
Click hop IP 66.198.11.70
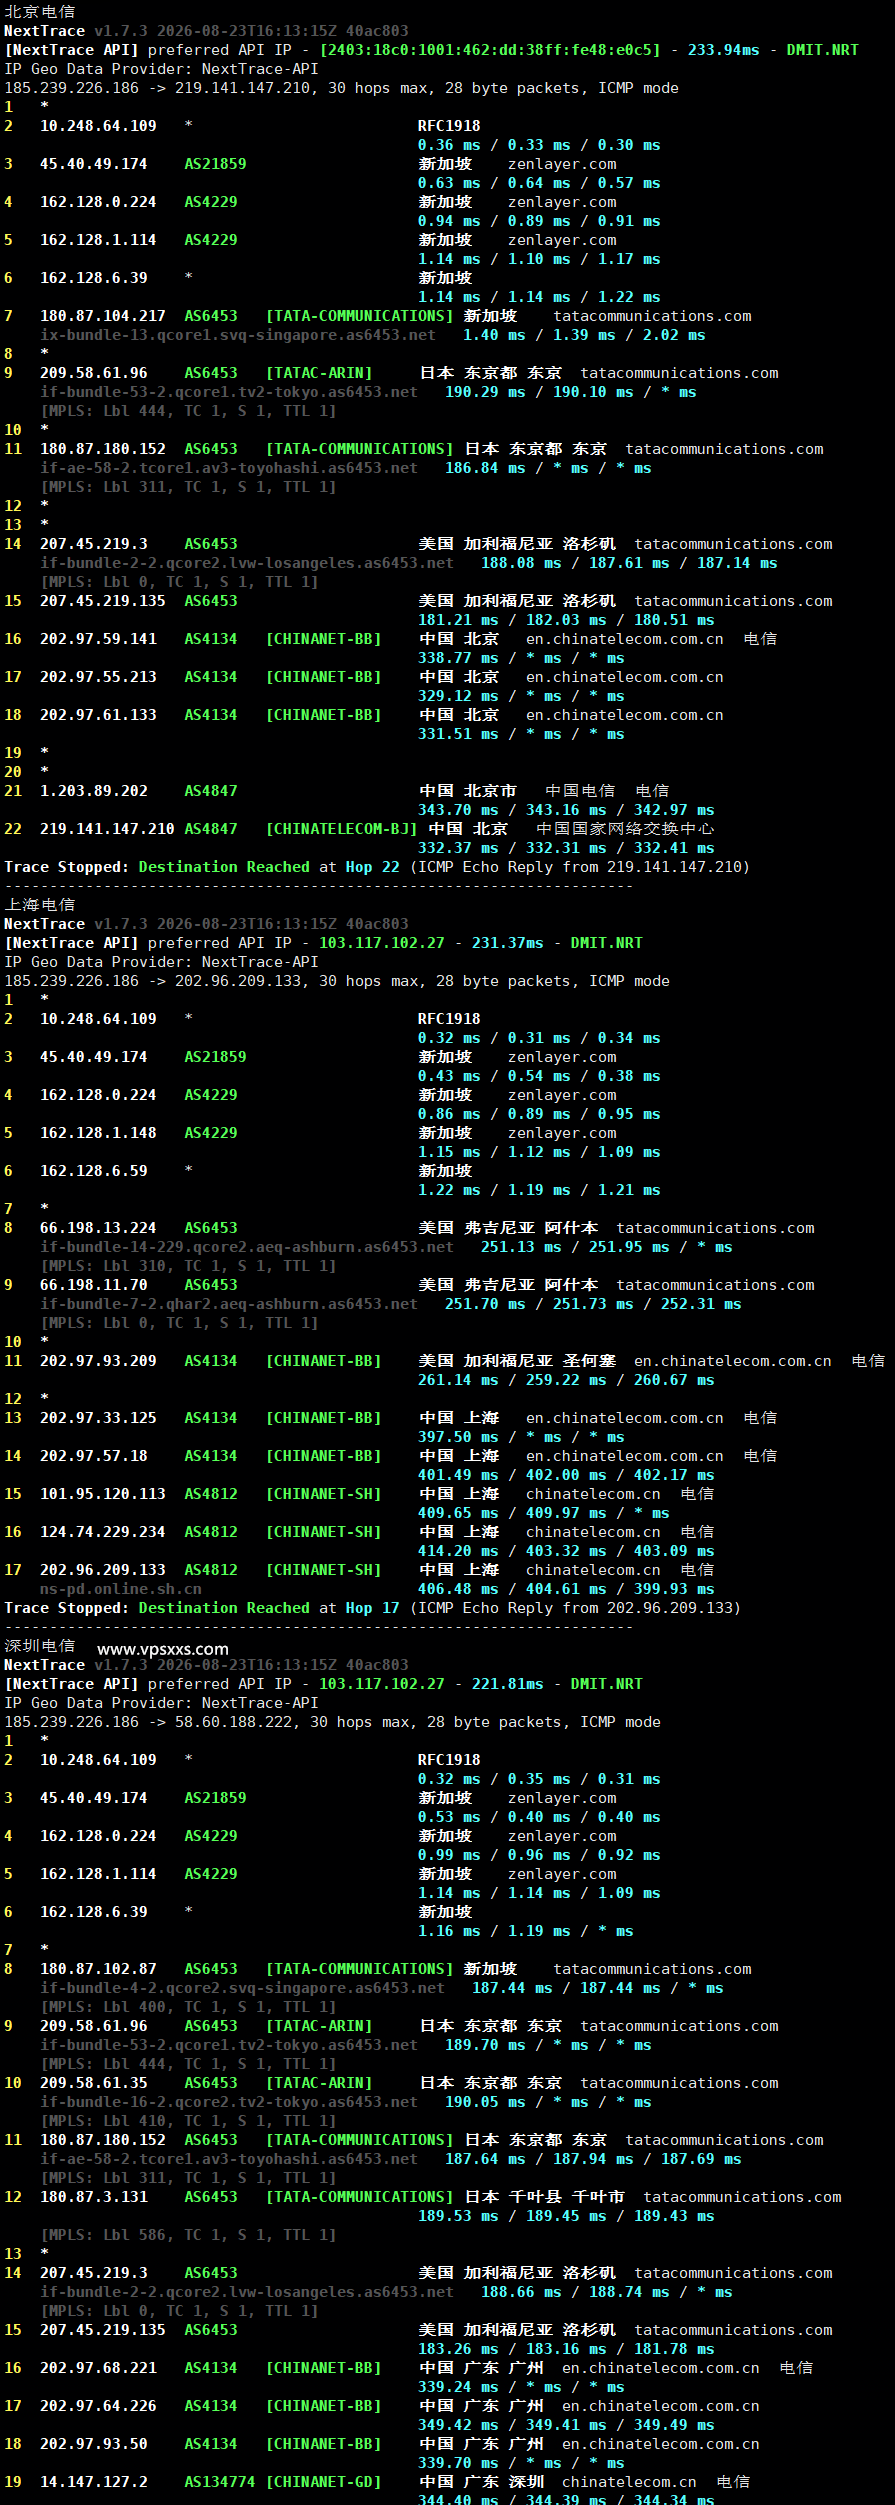pyautogui.click(x=94, y=1285)
